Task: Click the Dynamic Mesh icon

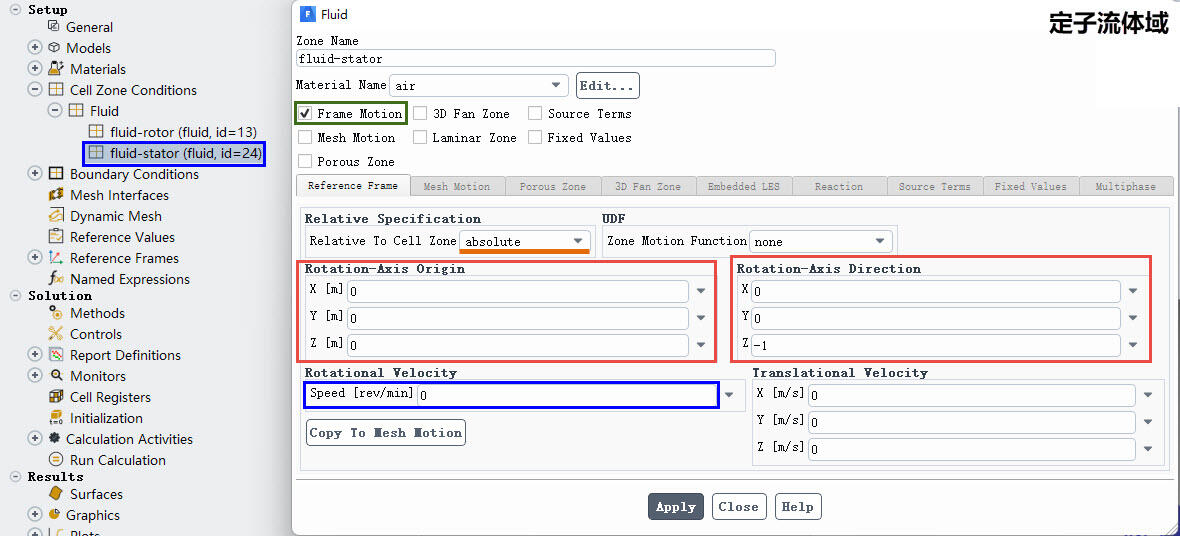Action: point(56,216)
